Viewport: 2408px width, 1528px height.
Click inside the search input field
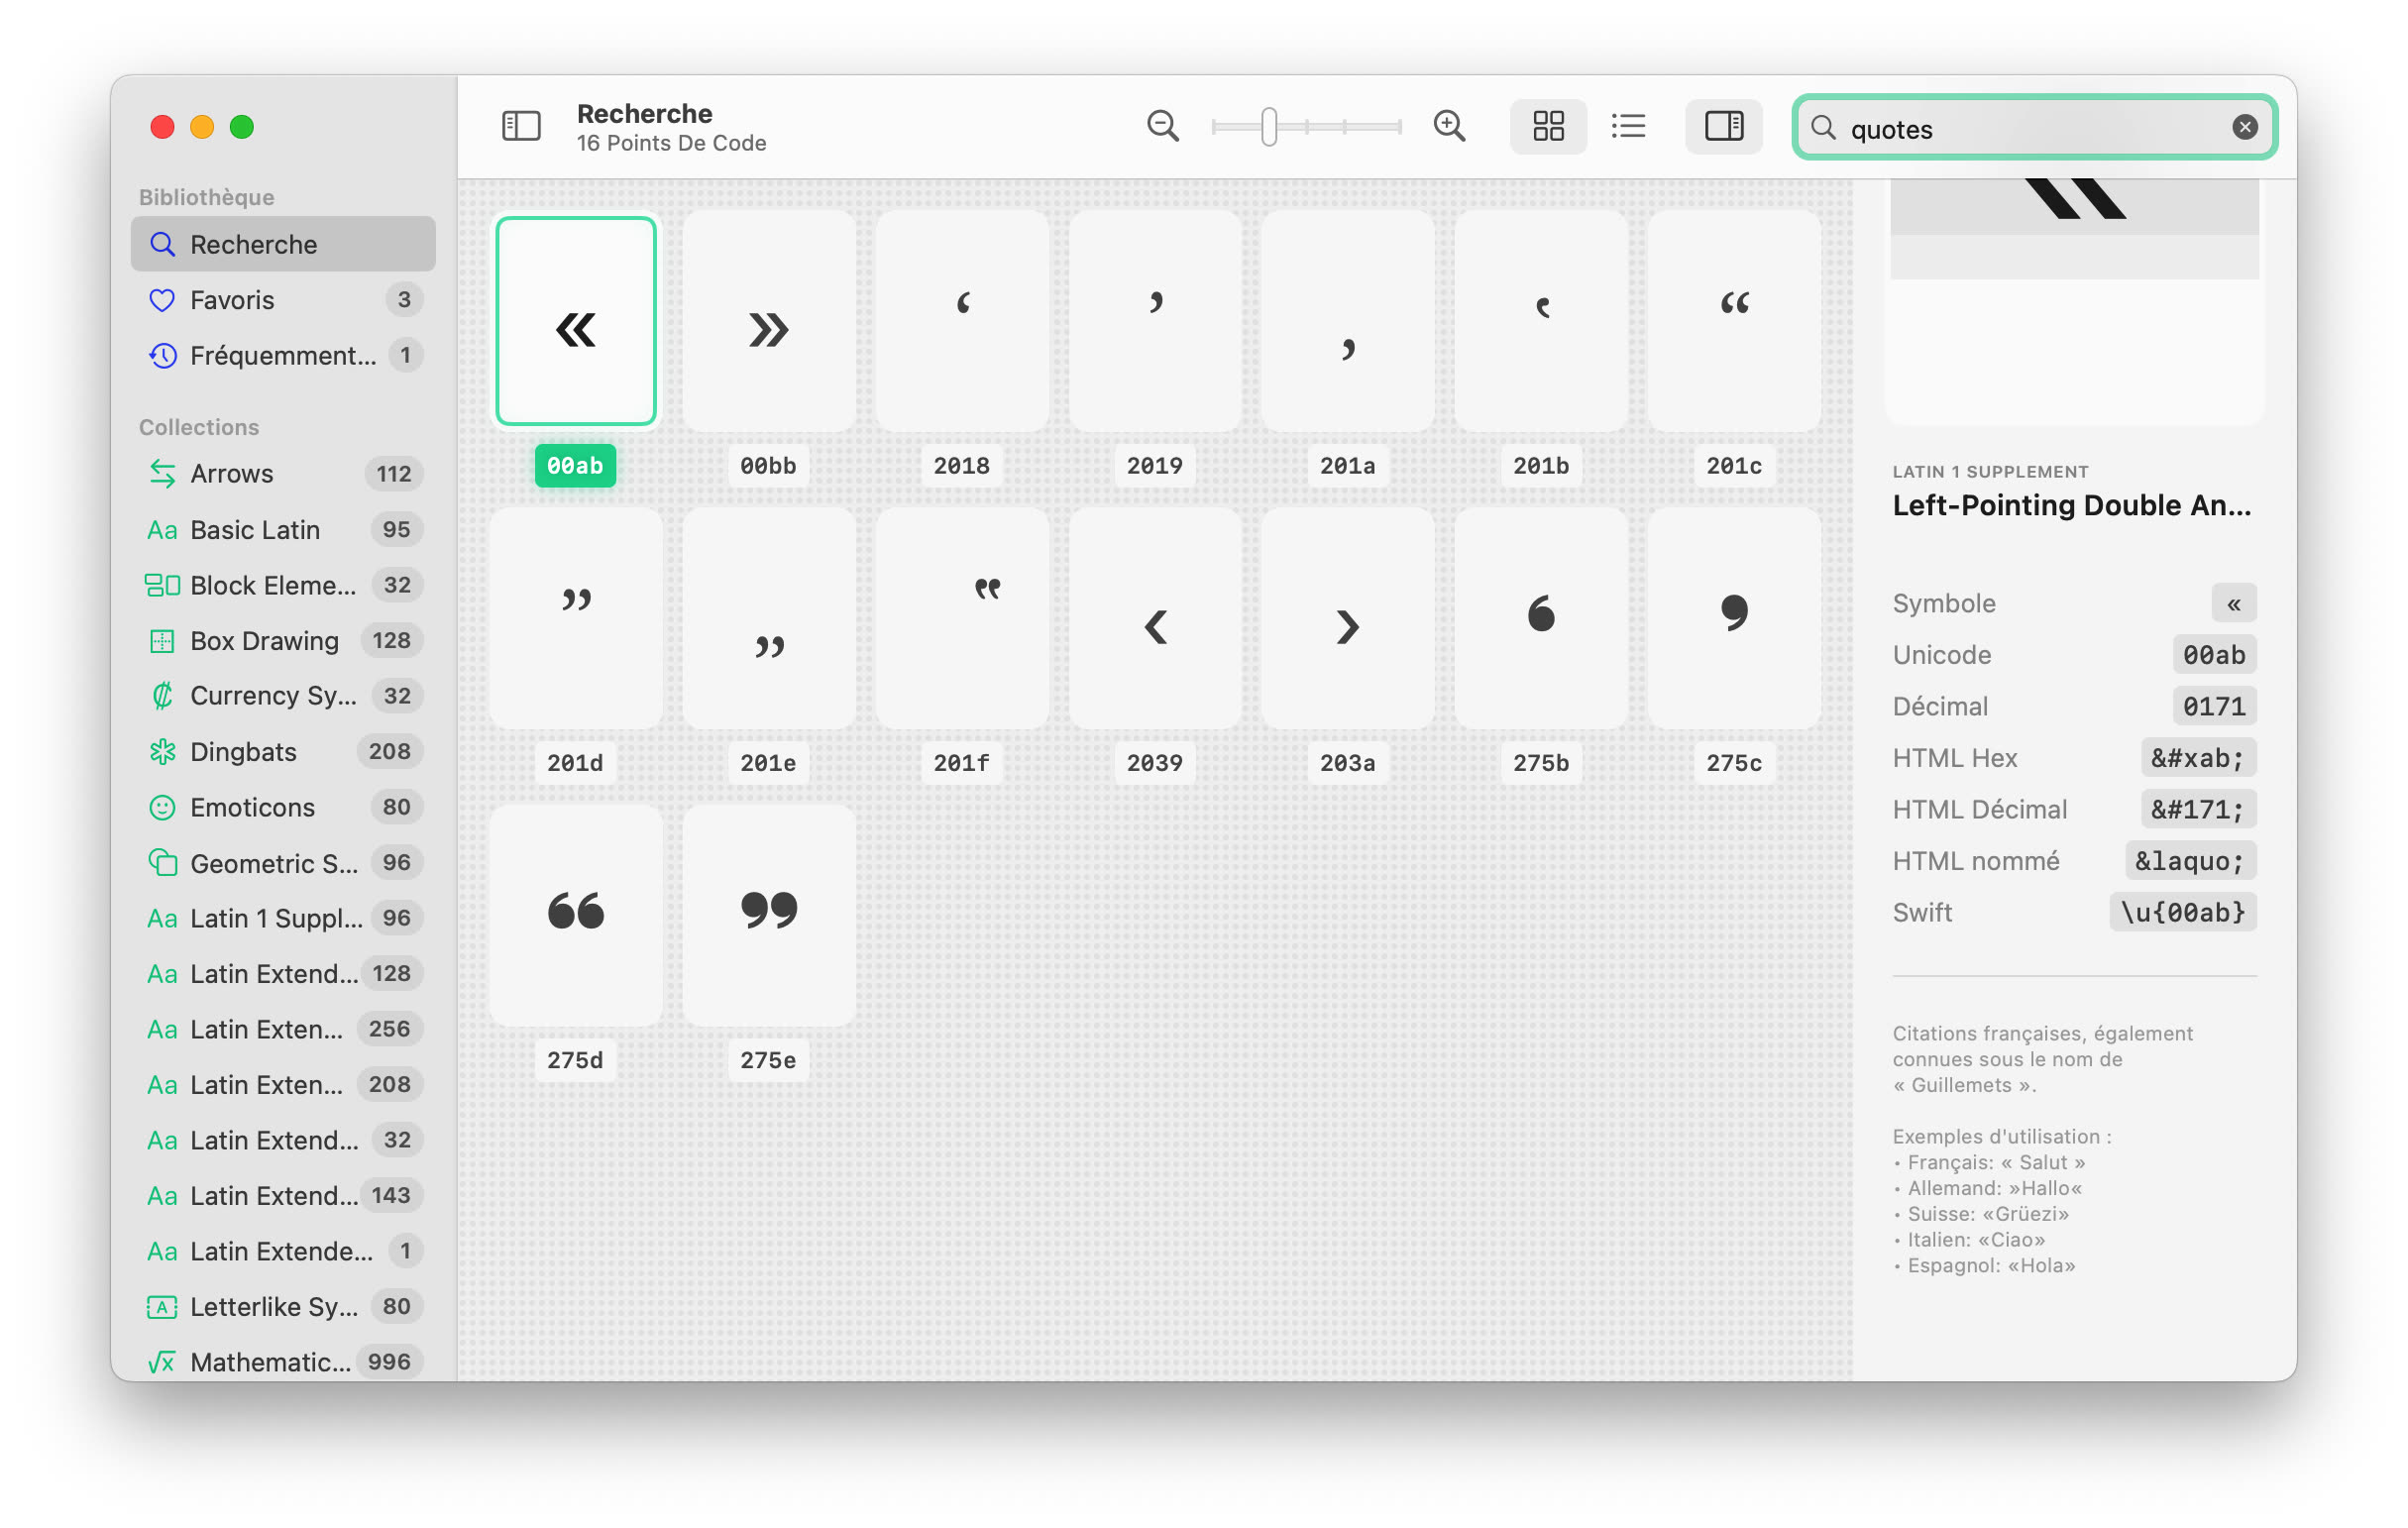2030,128
